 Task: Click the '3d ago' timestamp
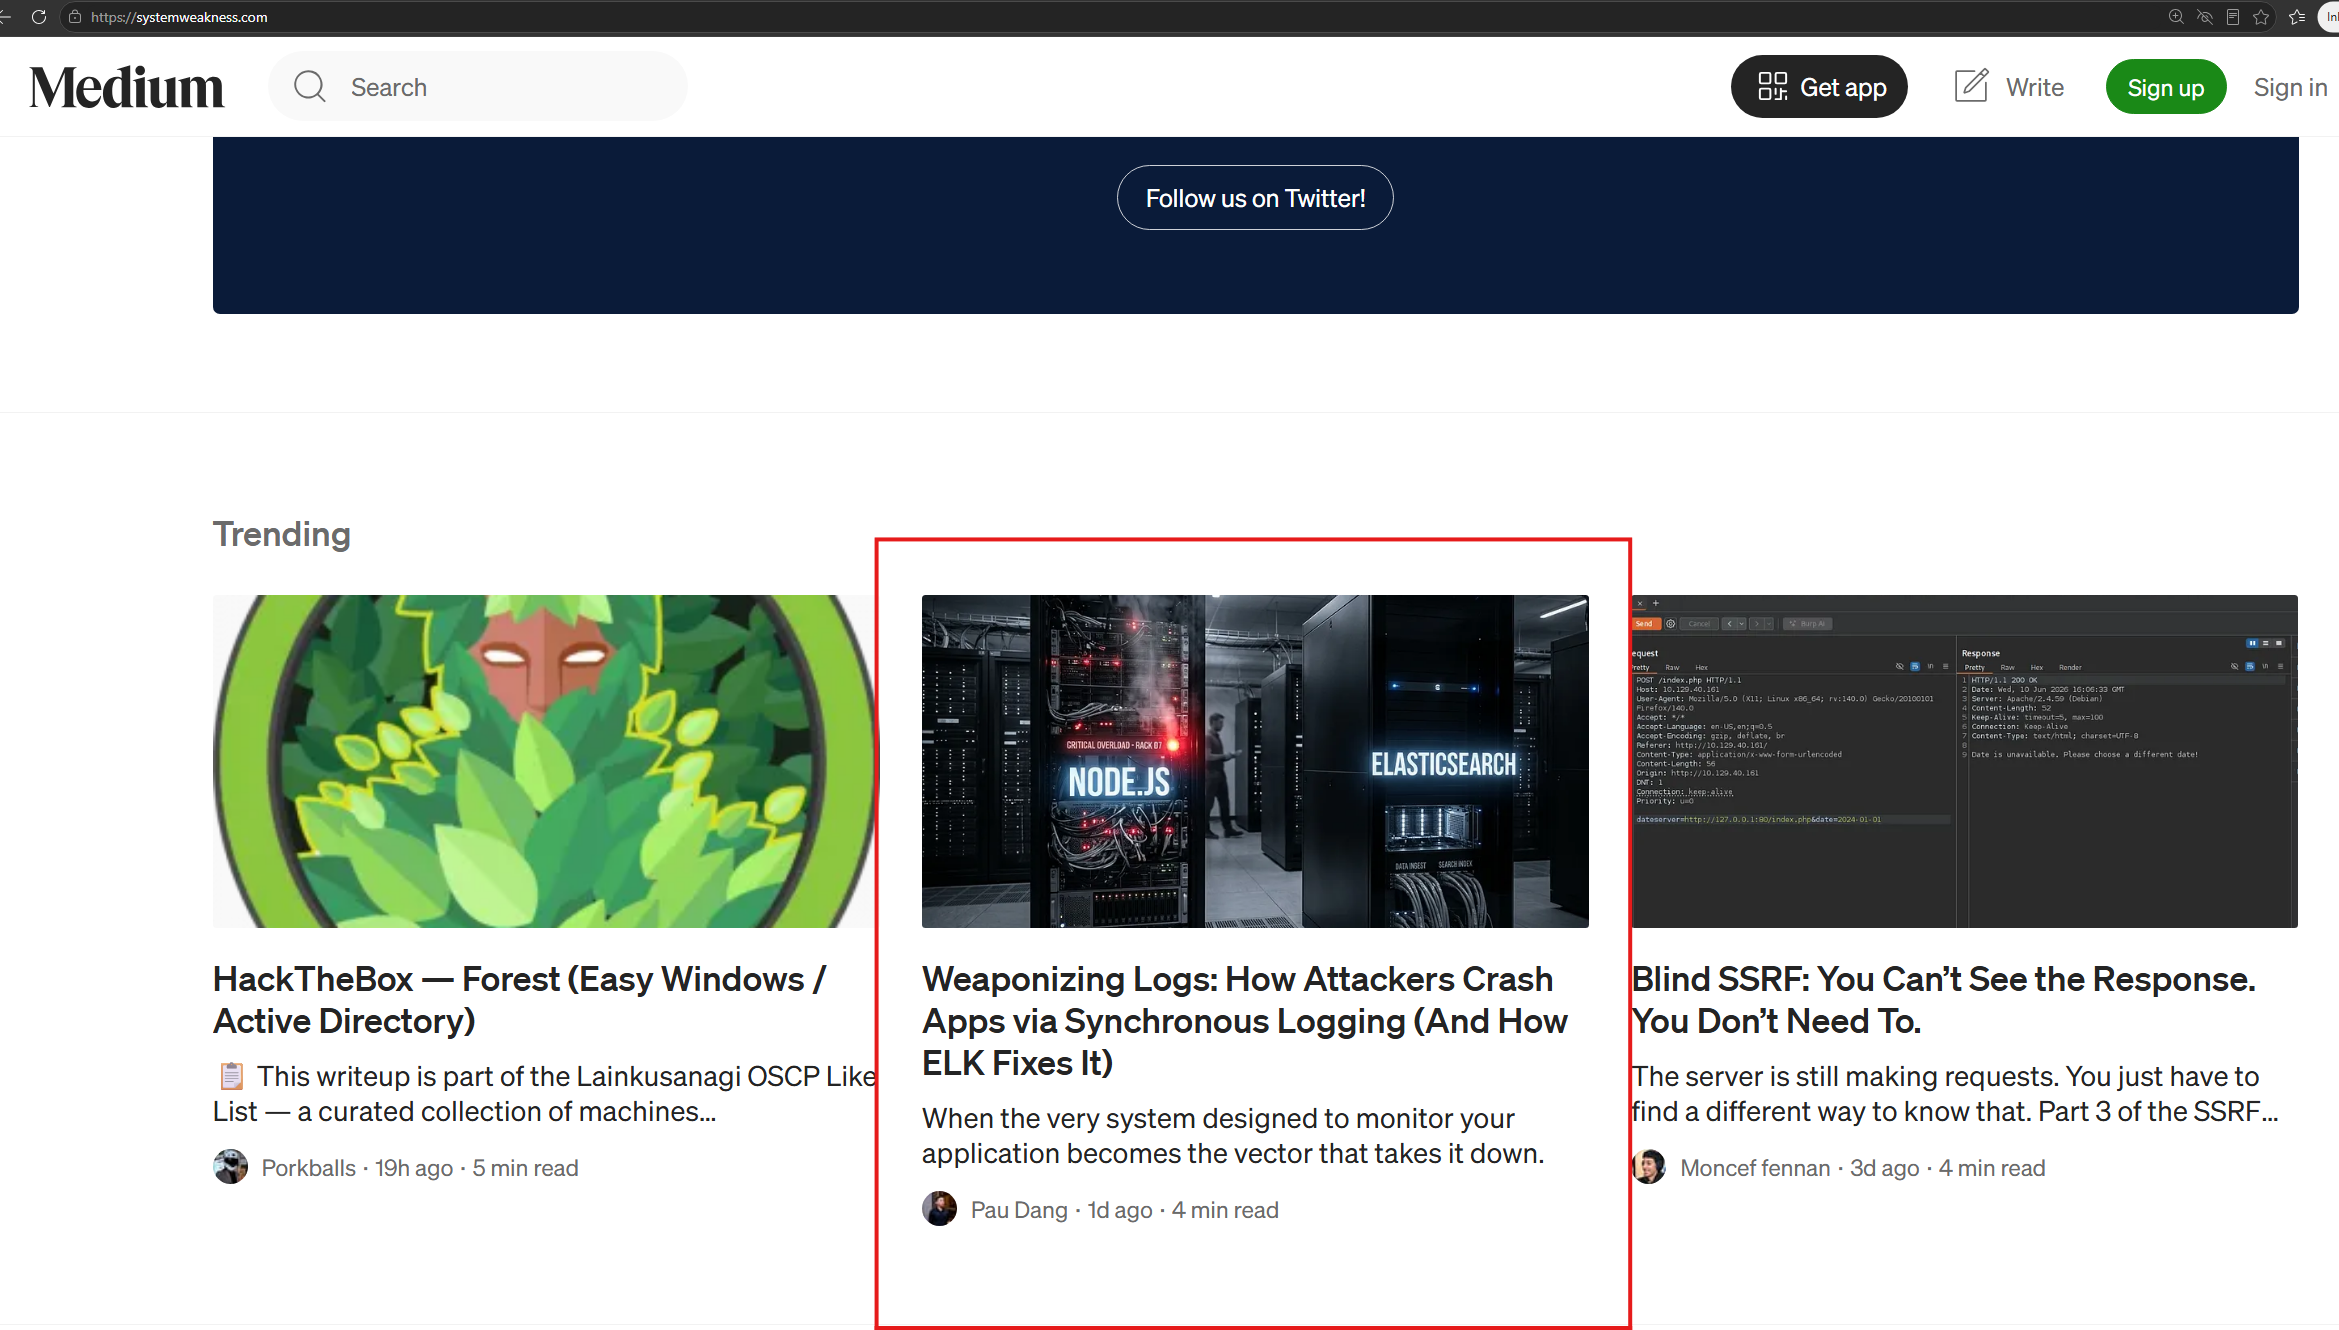(1884, 1168)
